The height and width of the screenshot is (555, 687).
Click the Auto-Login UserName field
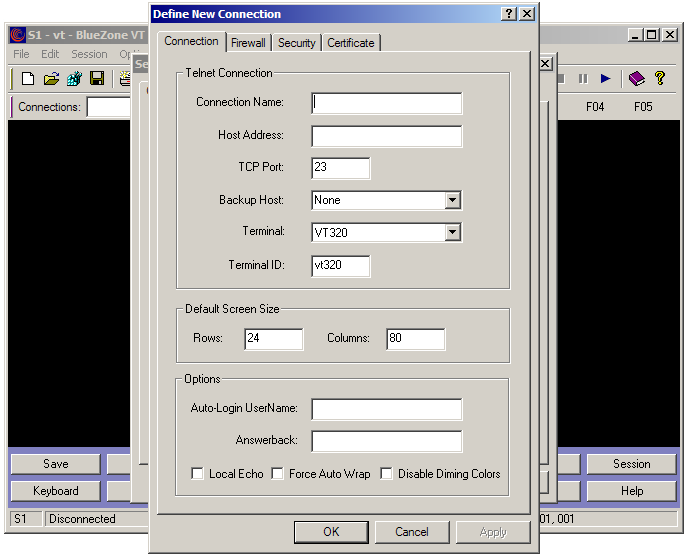[386, 409]
